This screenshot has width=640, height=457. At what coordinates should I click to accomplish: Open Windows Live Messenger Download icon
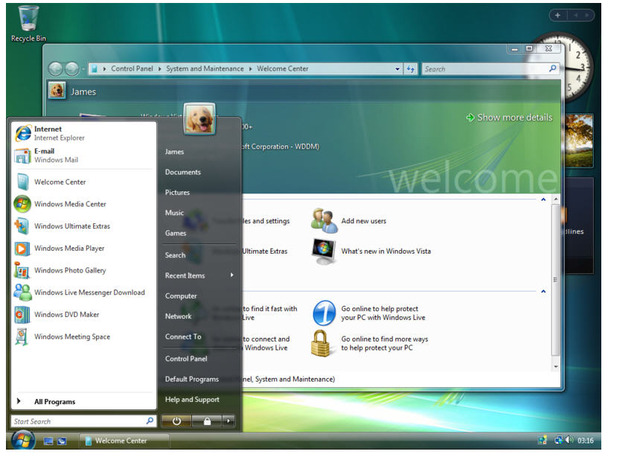pos(22,292)
